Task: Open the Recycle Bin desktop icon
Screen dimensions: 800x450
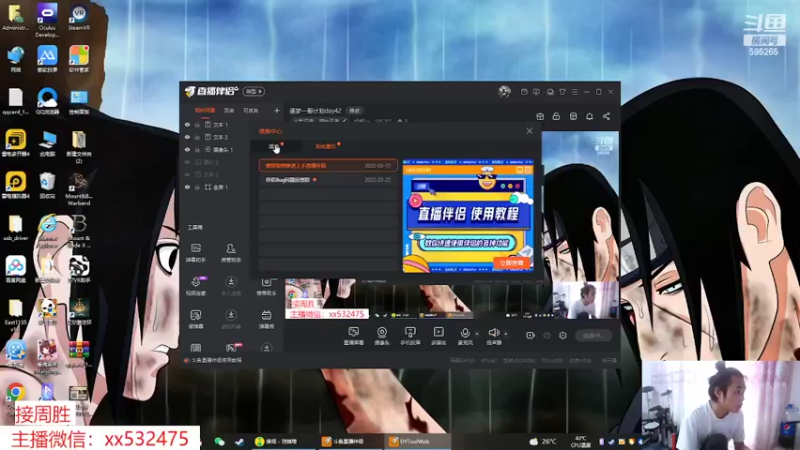Action: [x=47, y=186]
